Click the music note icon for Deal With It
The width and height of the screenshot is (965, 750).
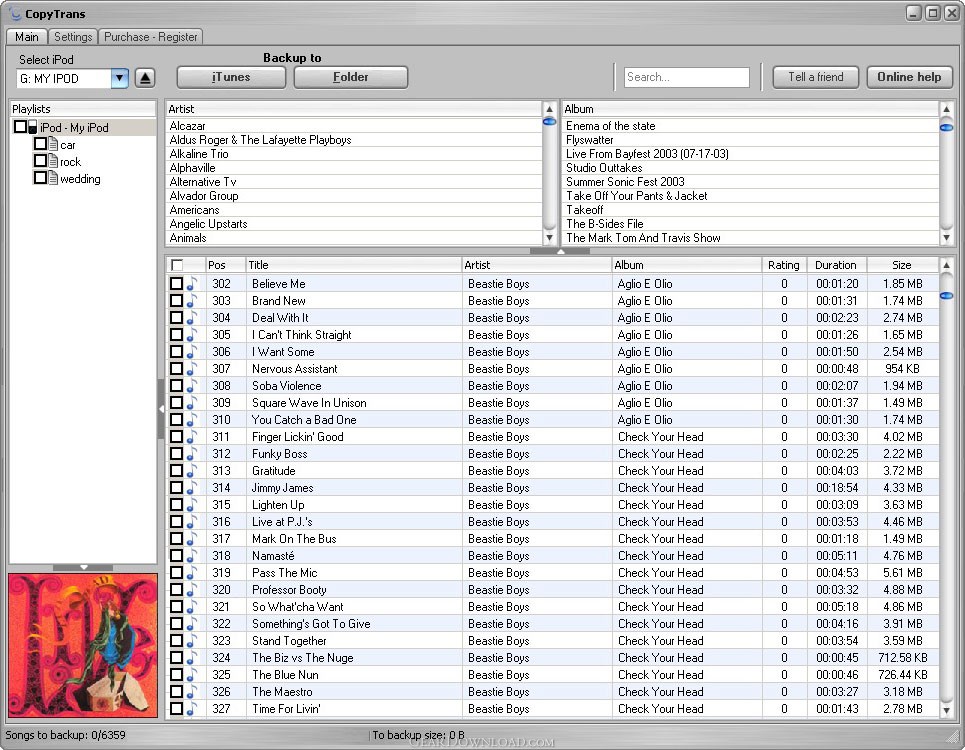point(192,317)
